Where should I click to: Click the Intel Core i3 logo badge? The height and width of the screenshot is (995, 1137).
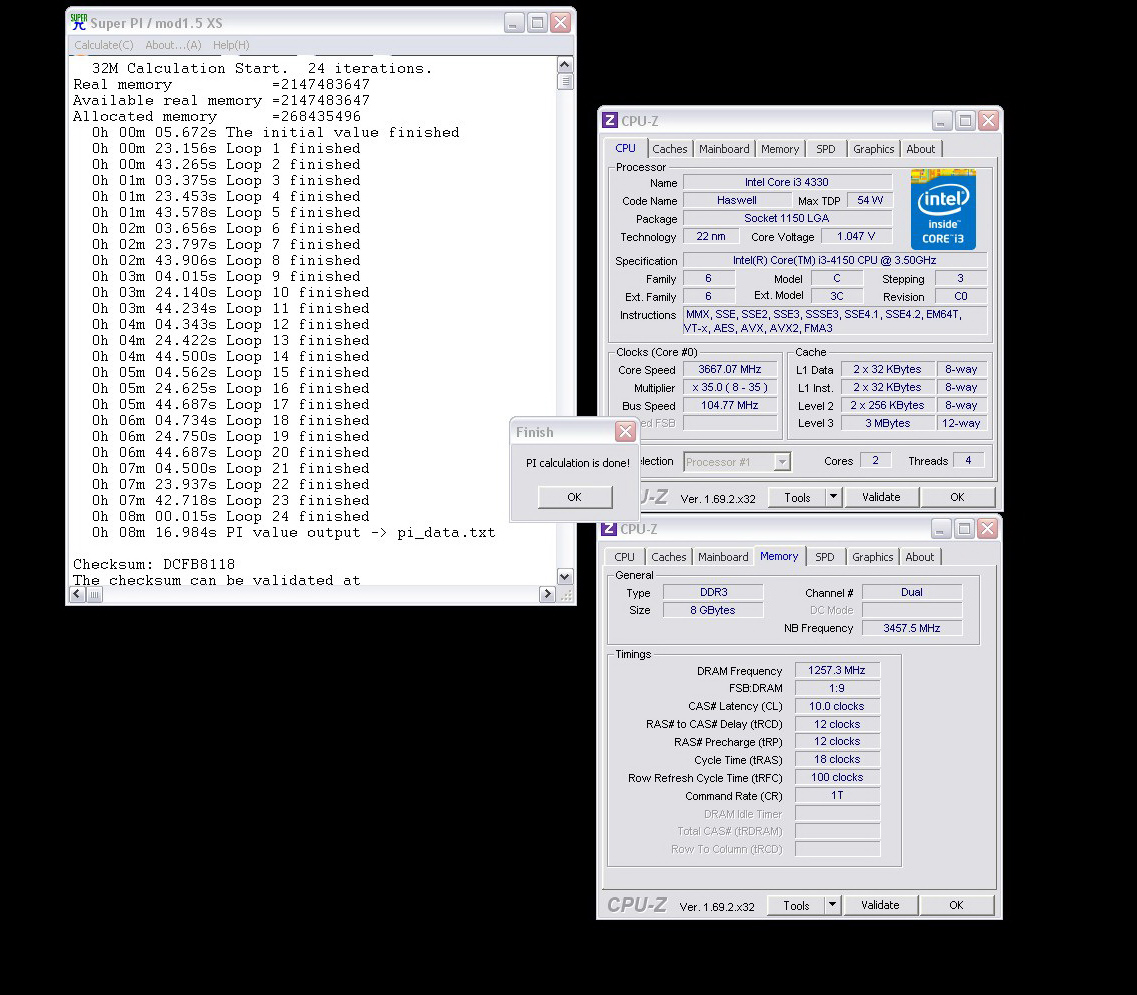(943, 210)
